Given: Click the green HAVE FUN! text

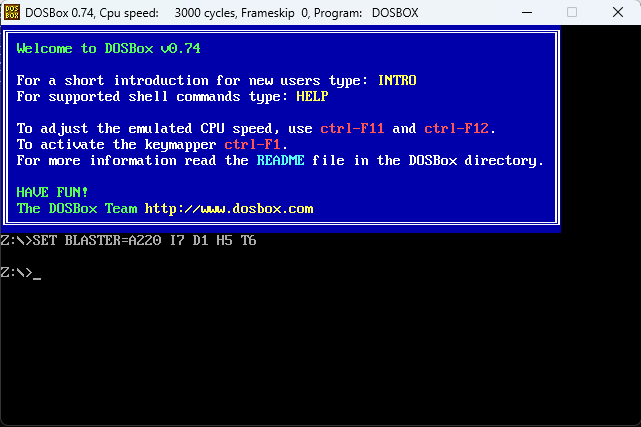Looking at the screenshot, I should (x=52, y=192).
